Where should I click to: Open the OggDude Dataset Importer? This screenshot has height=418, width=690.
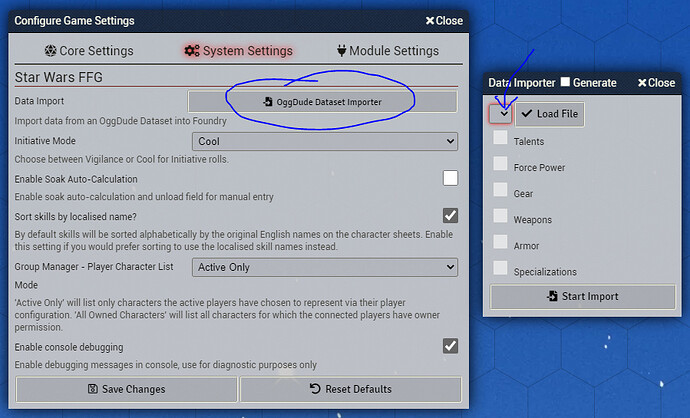(323, 102)
